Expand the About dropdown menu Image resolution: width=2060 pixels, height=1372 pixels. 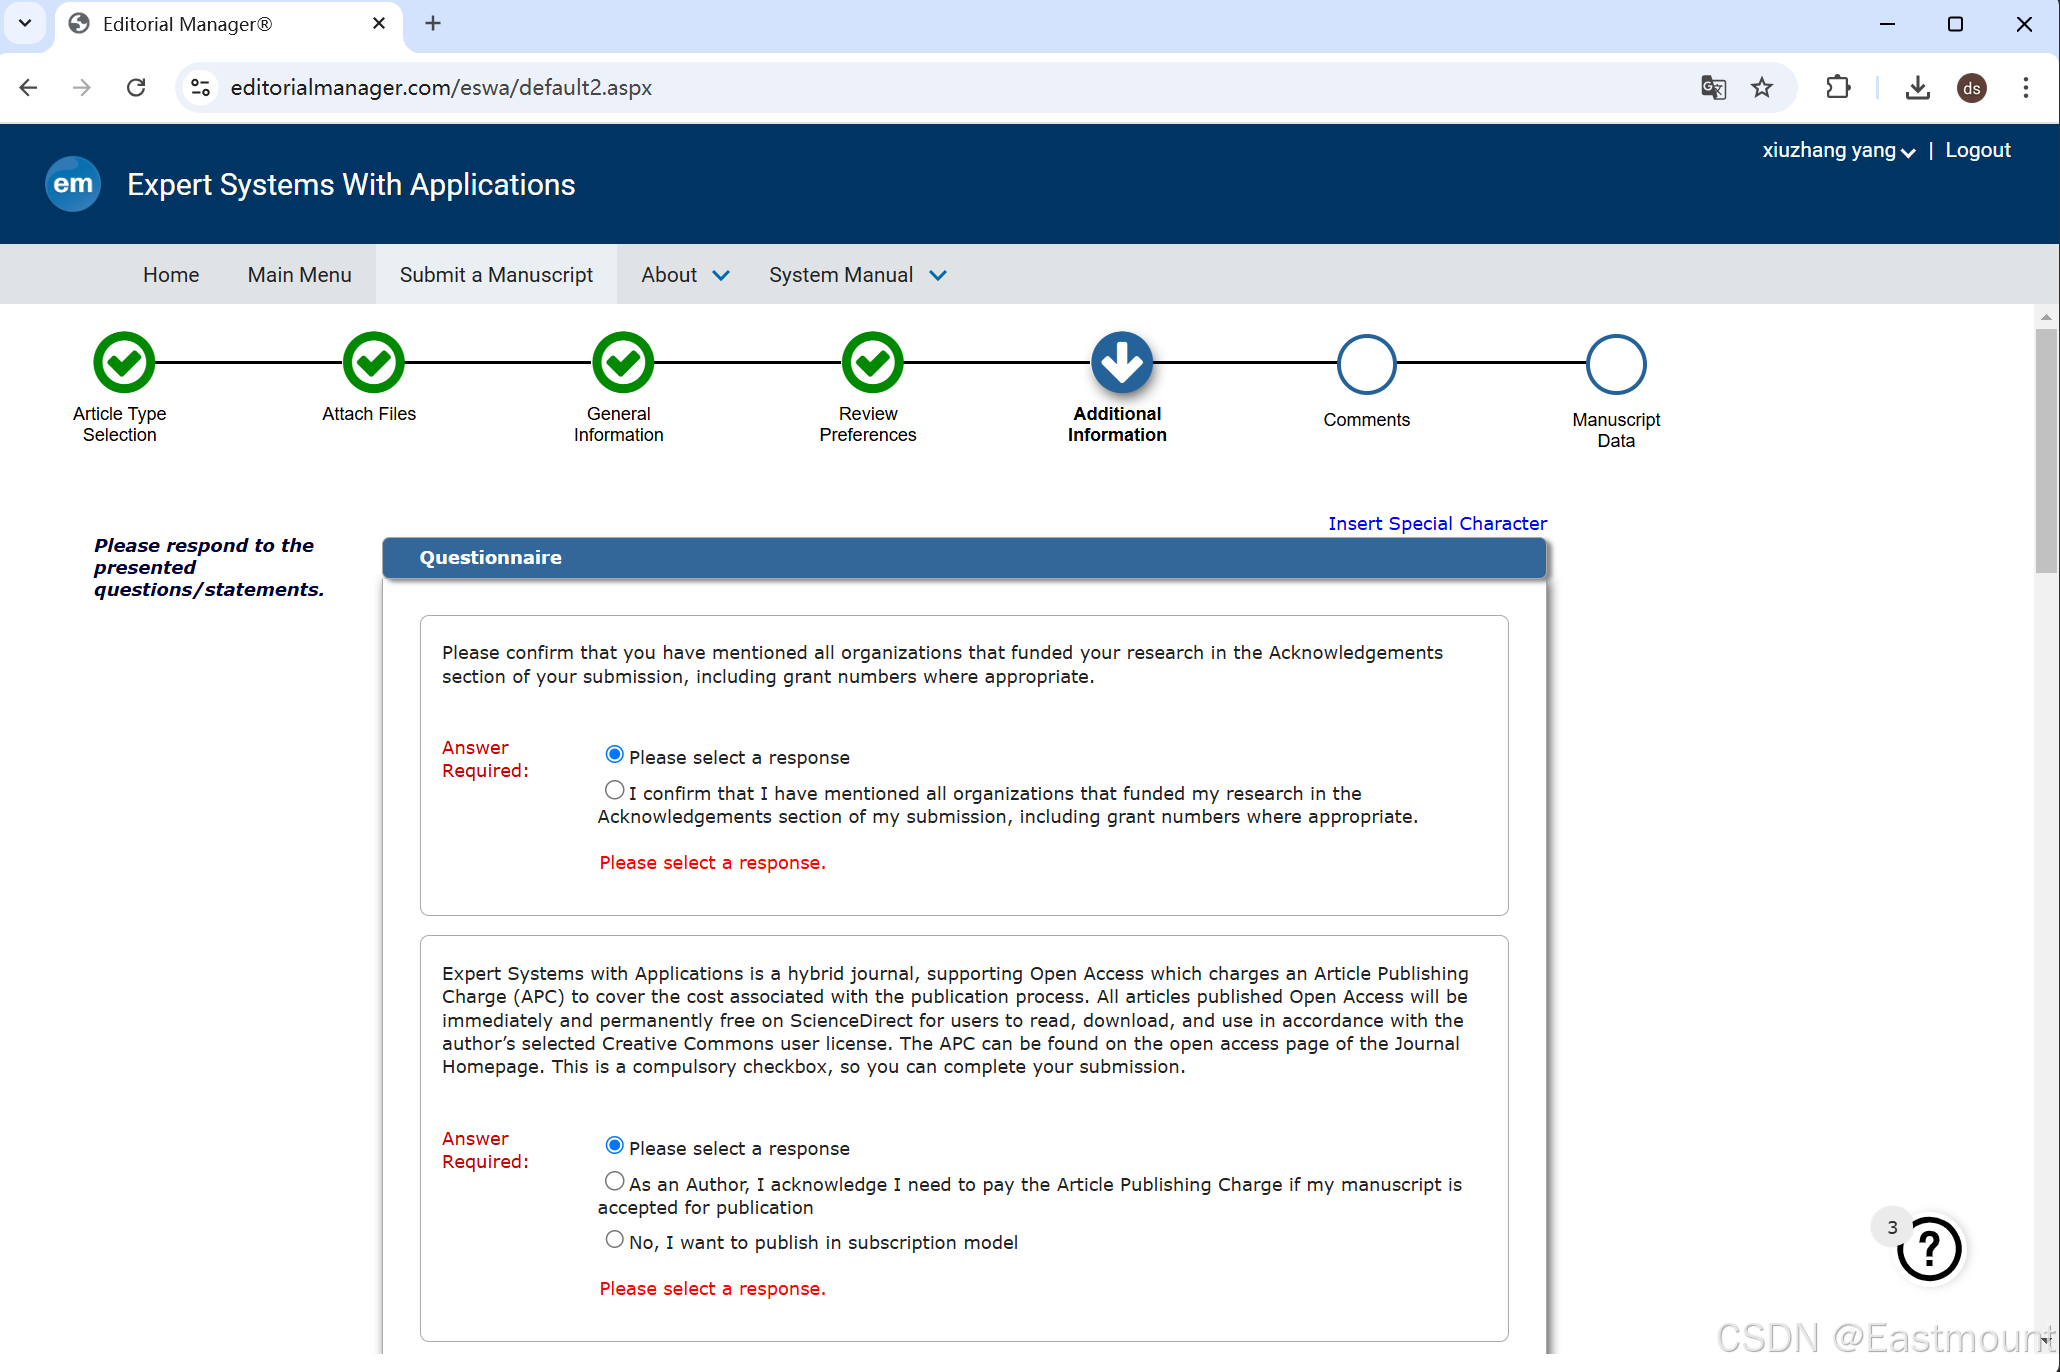pos(685,275)
